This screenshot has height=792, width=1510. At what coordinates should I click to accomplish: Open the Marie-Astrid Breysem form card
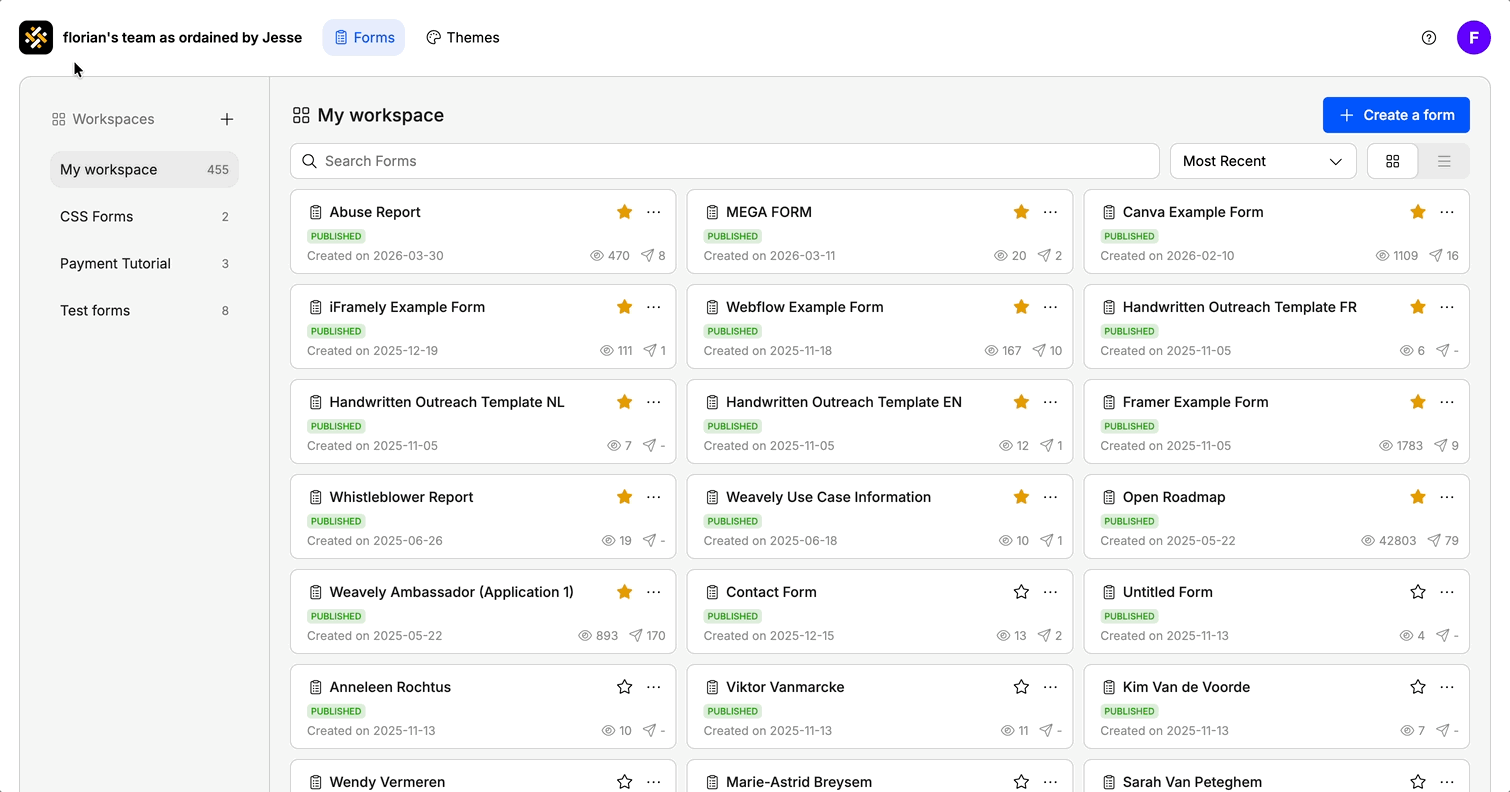(880, 776)
